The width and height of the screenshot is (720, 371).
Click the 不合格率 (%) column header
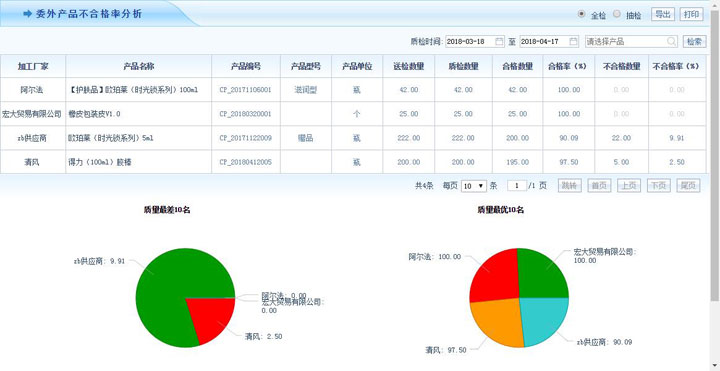(677, 66)
